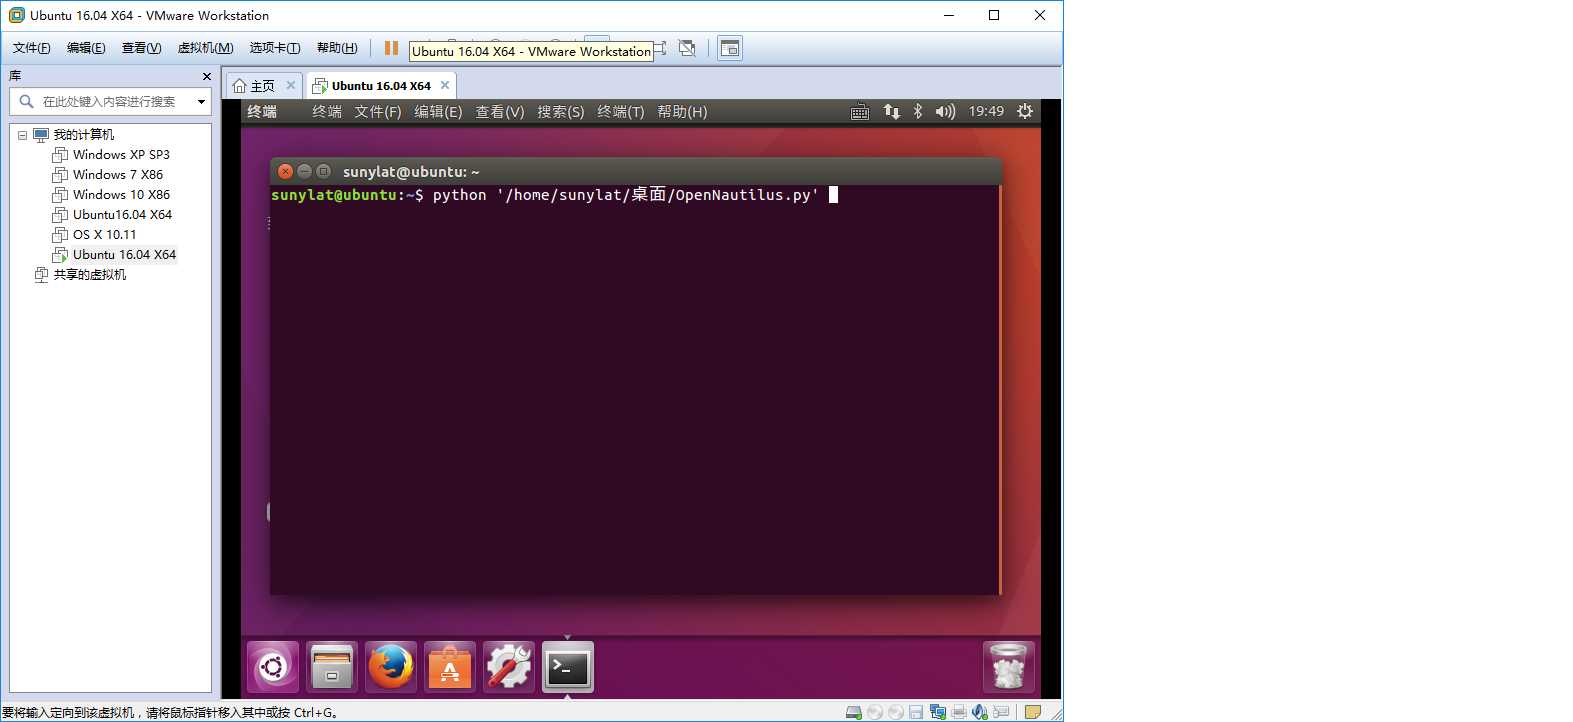Click the sunylat@ubuntu: ~ terminal title

[411, 172]
